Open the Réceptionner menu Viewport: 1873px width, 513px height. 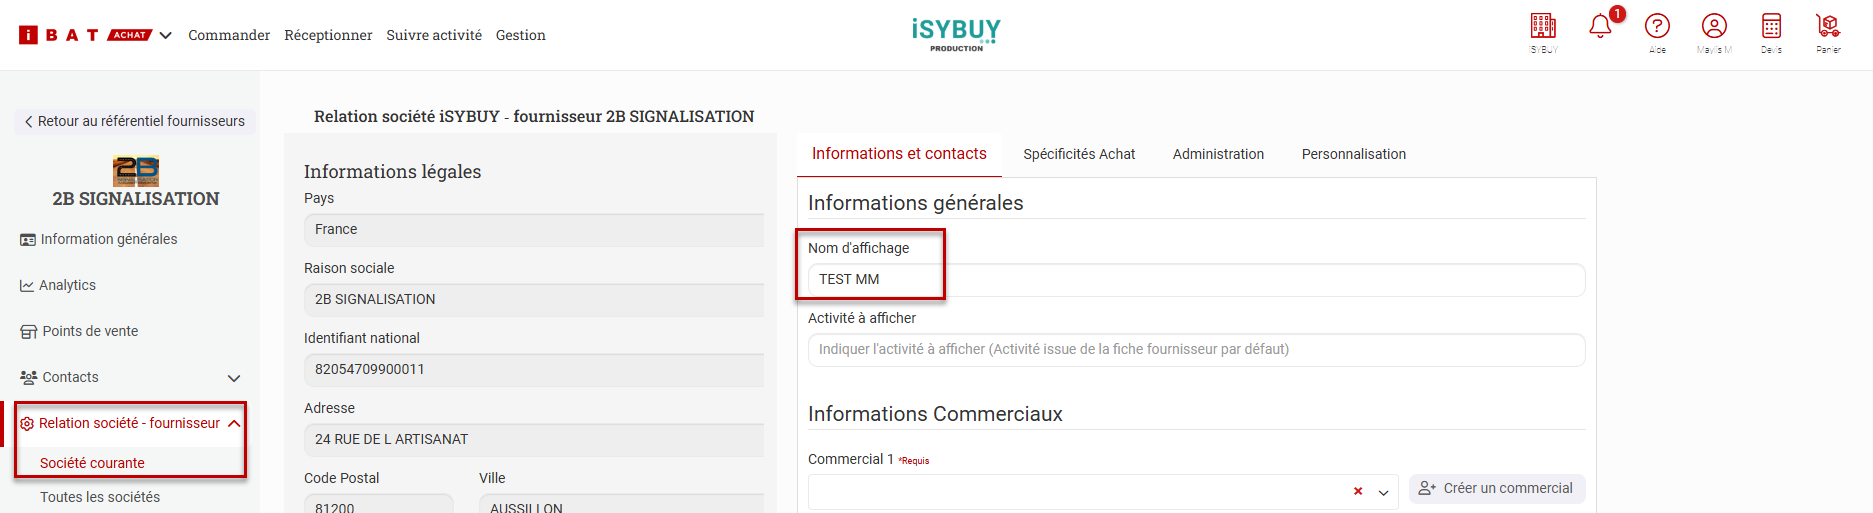click(328, 35)
